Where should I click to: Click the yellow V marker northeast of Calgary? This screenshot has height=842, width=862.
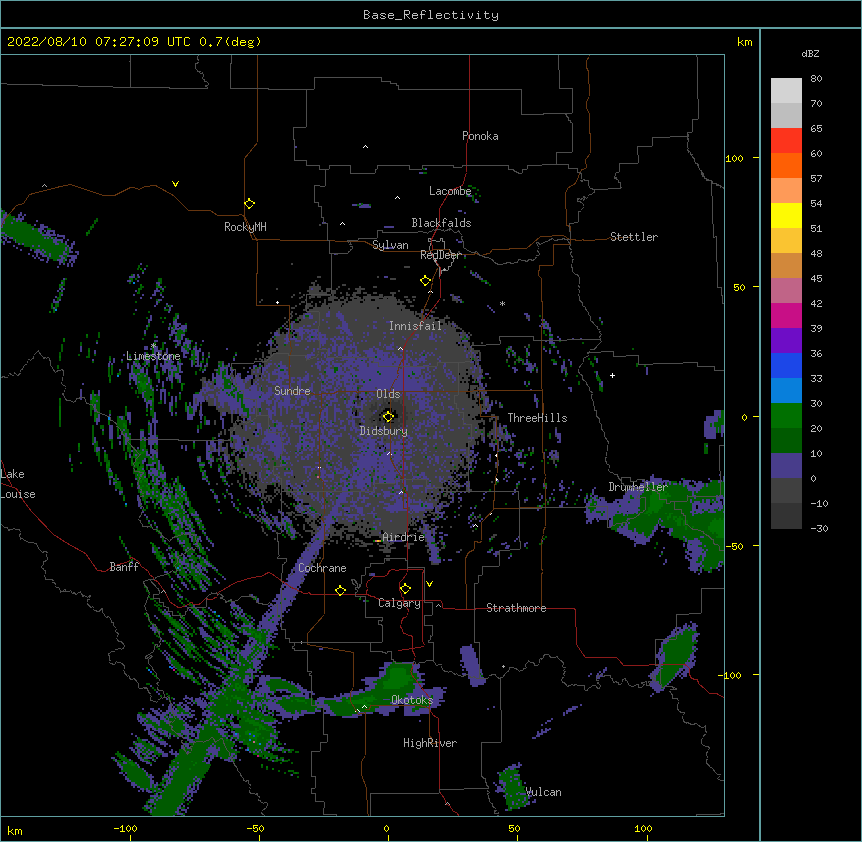tap(429, 584)
